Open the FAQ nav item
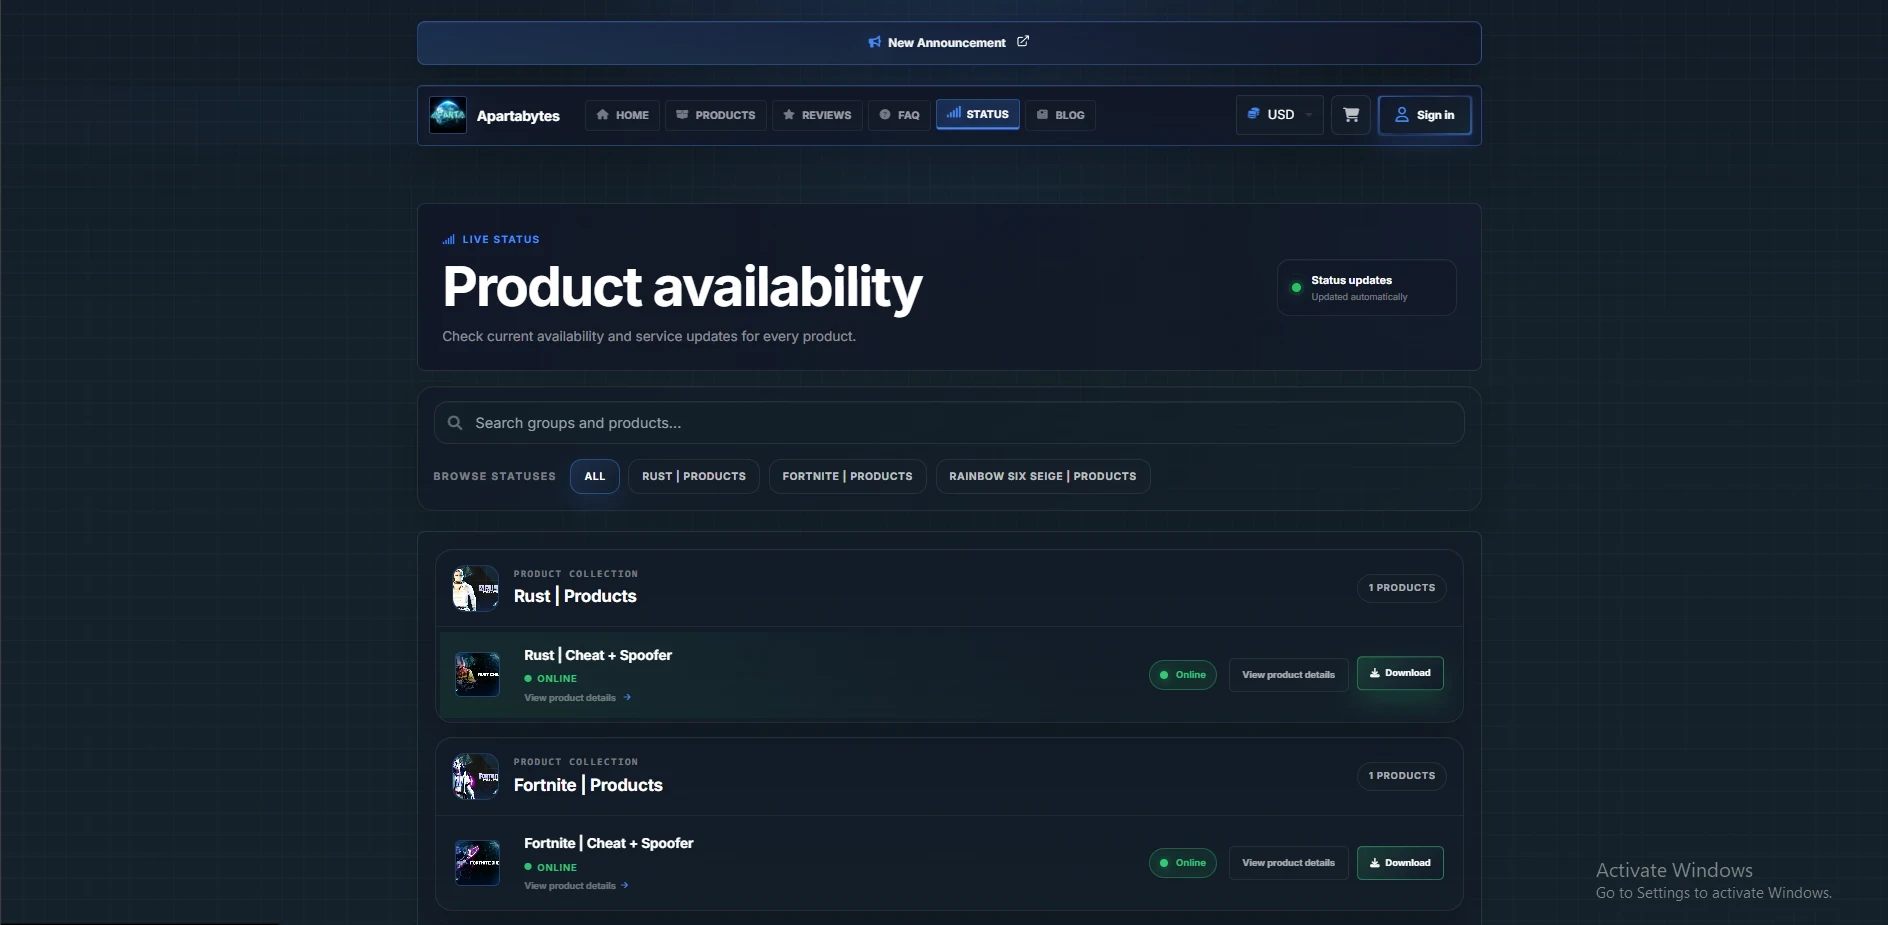1888x925 pixels. point(899,115)
